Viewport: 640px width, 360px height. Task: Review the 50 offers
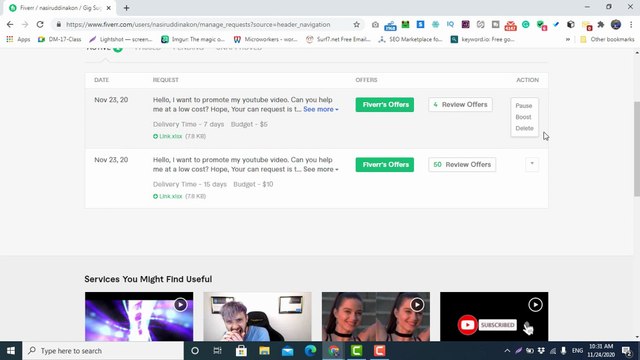[x=462, y=164]
